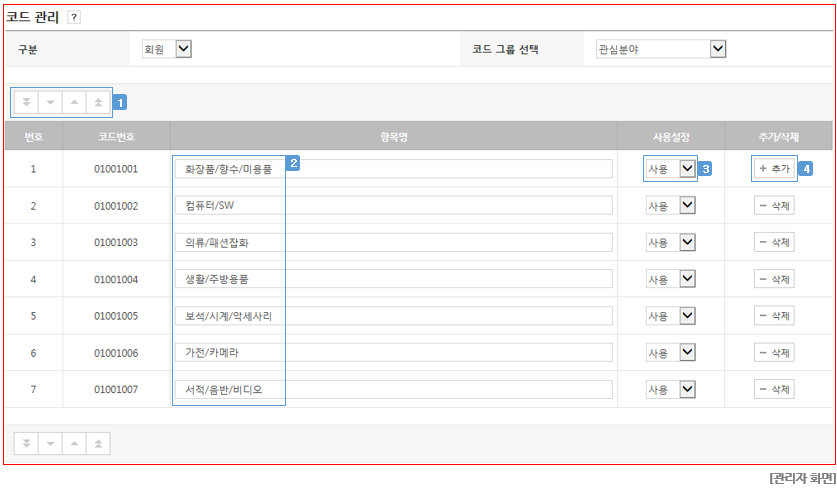Open the 코드 그룹 선택 dropdown showing 관심분야
This screenshot has width=837, height=489.
tap(661, 49)
